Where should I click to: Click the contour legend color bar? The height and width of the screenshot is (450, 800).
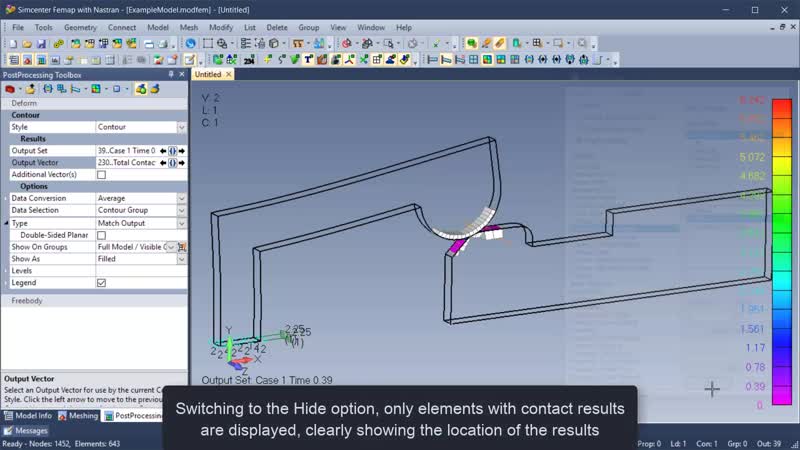[782, 252]
